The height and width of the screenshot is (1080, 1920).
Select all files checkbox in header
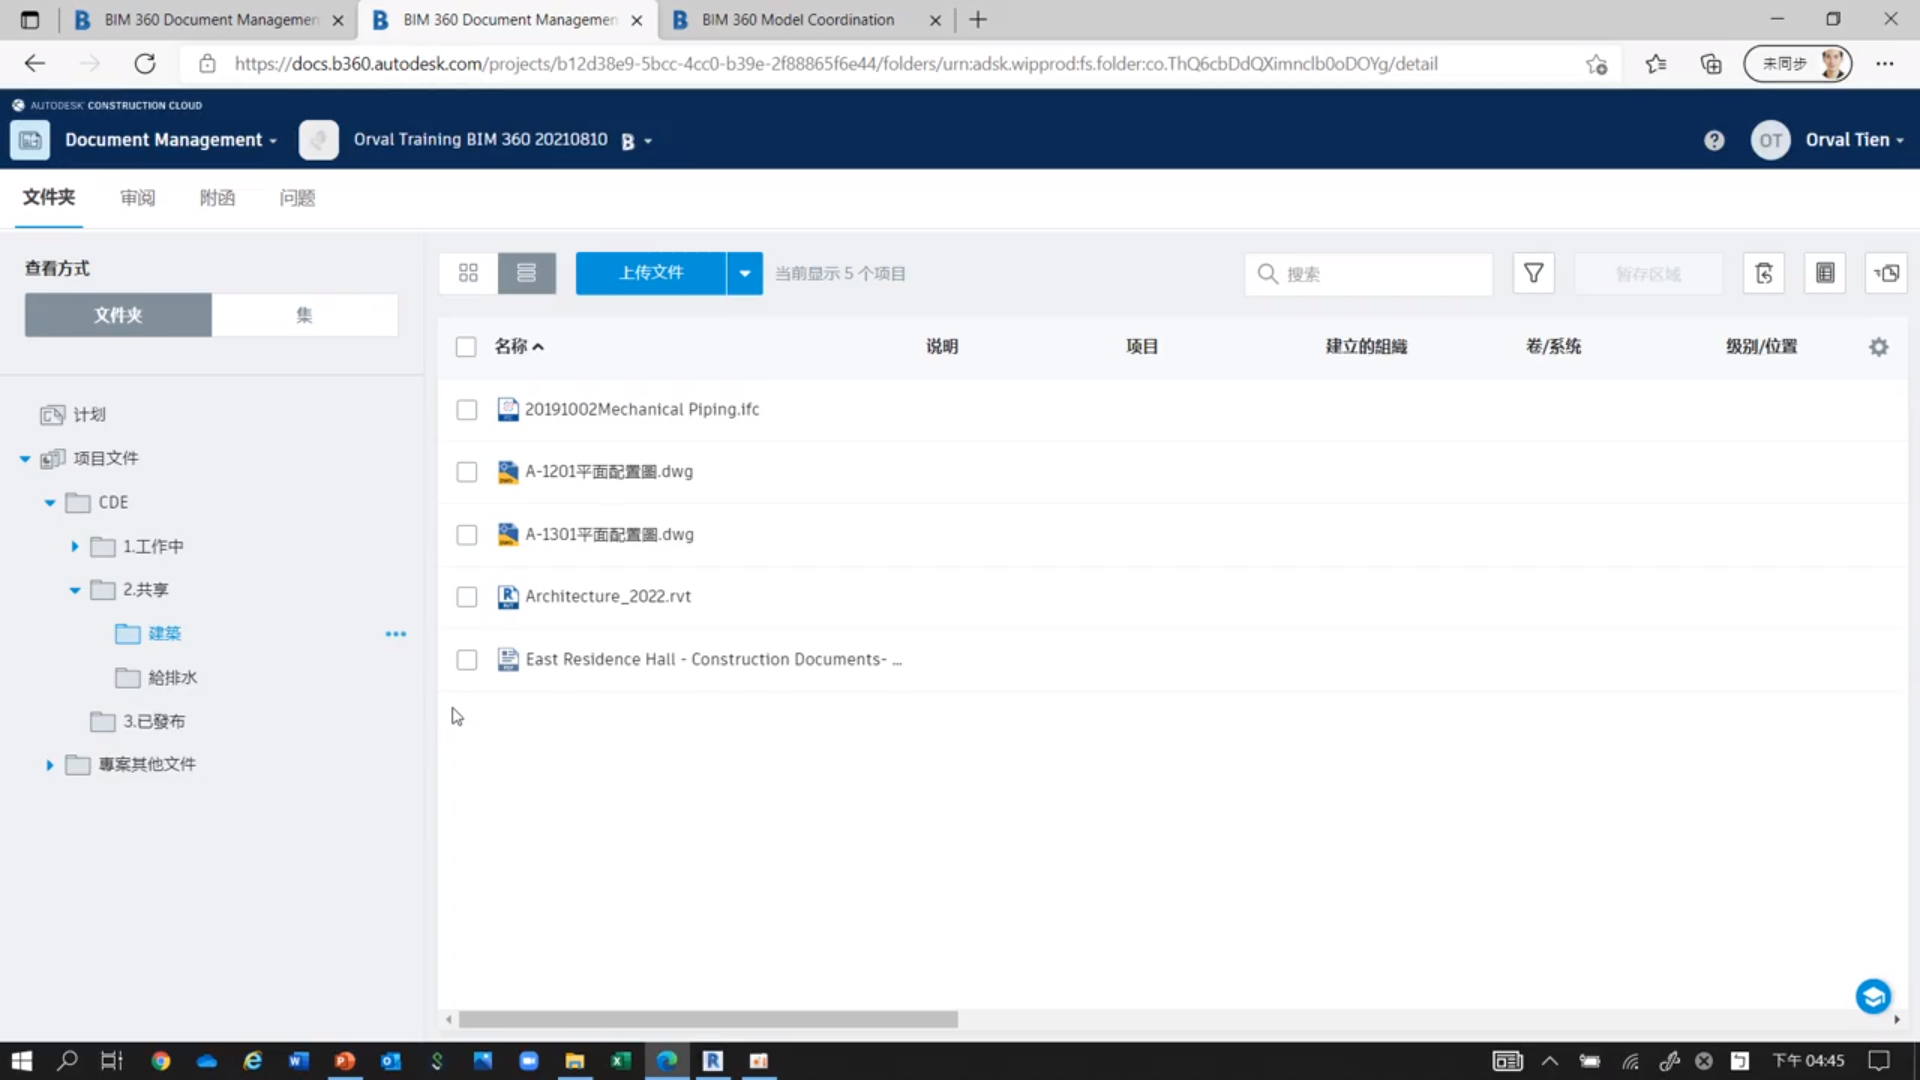466,347
